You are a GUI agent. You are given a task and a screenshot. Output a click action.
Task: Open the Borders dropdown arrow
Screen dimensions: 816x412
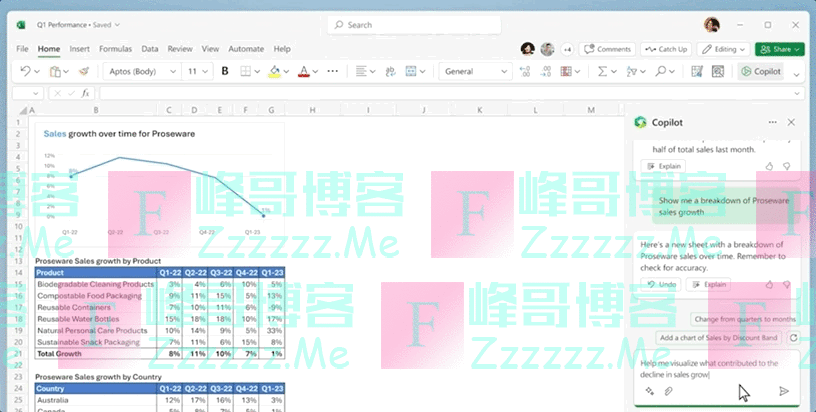coord(257,72)
